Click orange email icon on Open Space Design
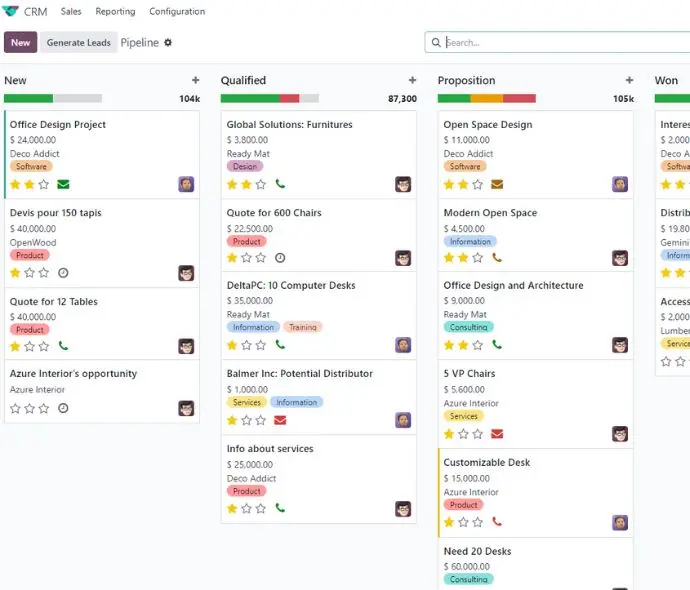Screen dimensions: 690x590 (497, 184)
